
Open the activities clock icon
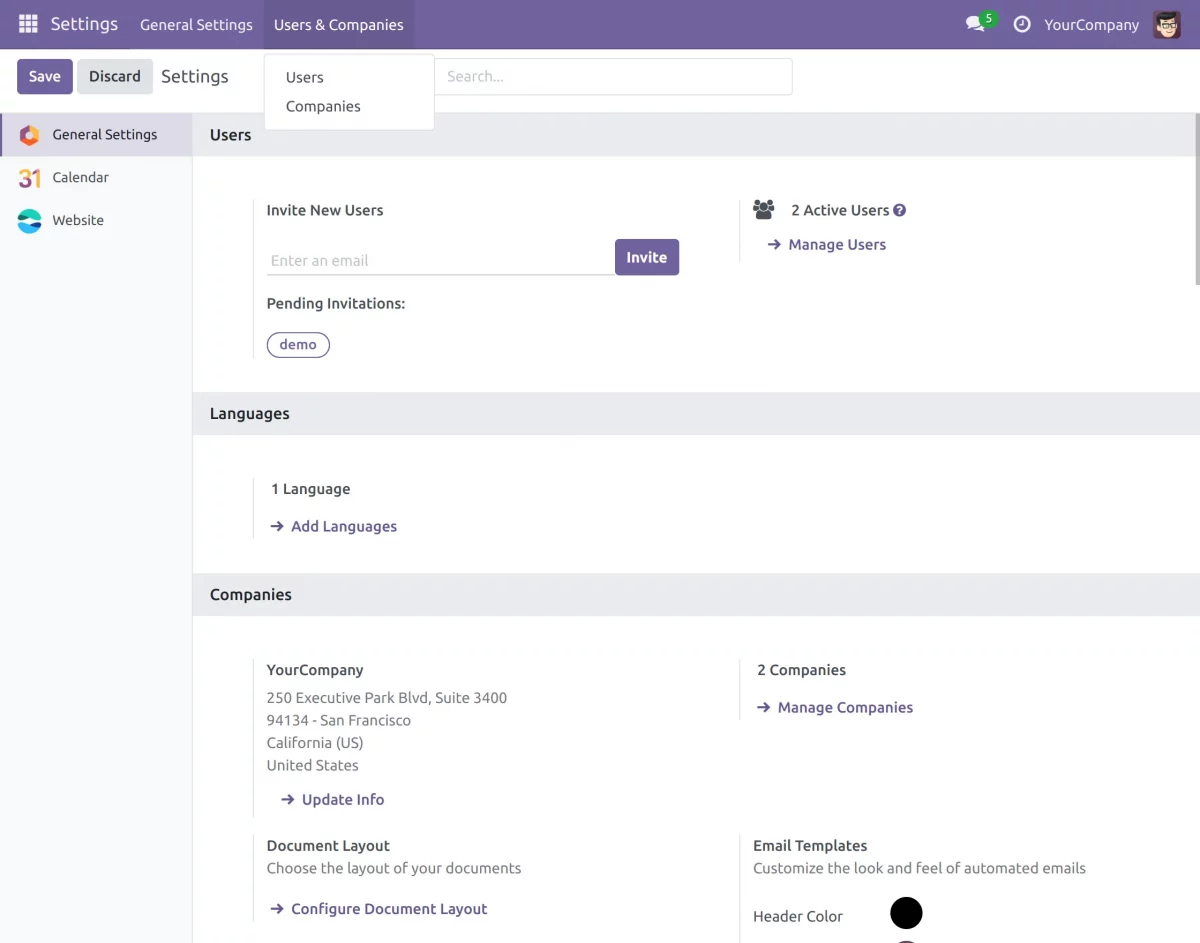point(1022,24)
